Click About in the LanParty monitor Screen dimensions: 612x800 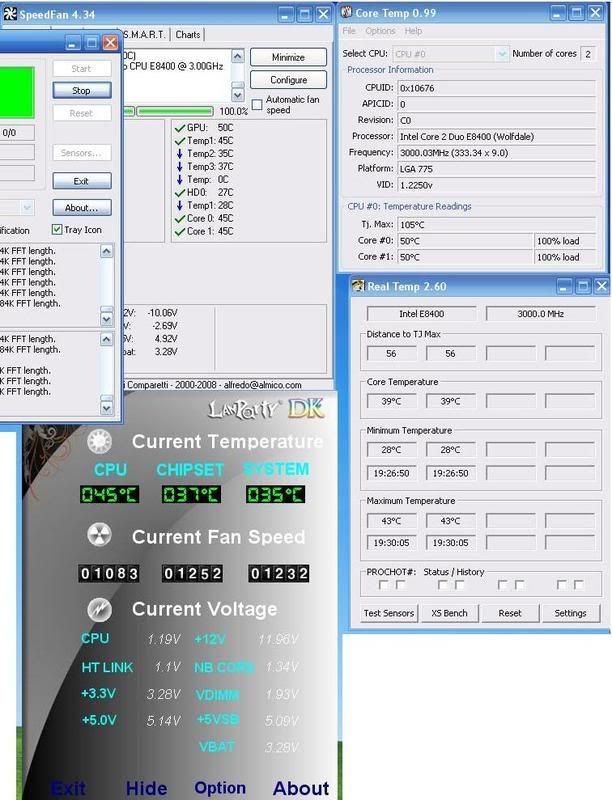point(301,788)
